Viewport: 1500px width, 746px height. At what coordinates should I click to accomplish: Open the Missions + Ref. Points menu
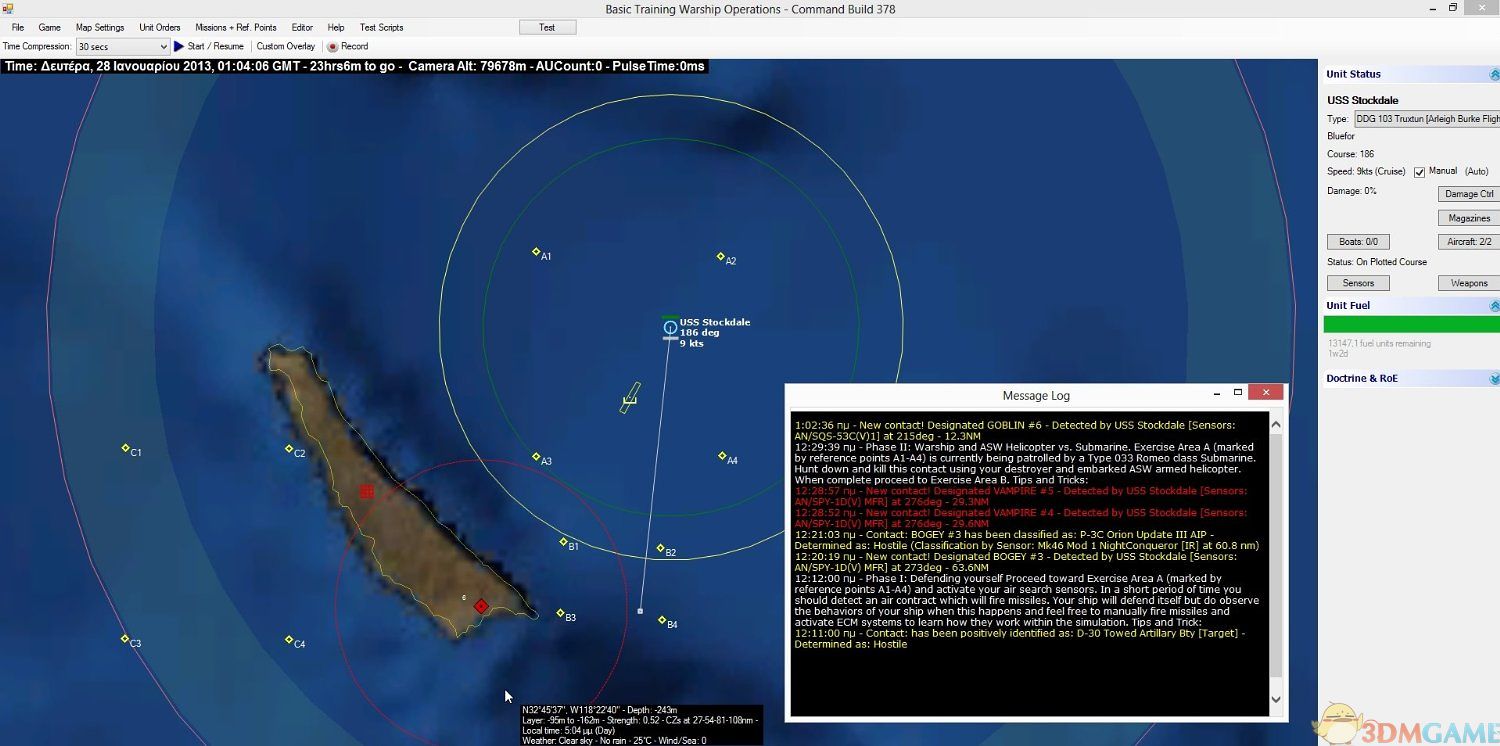pyautogui.click(x=236, y=27)
